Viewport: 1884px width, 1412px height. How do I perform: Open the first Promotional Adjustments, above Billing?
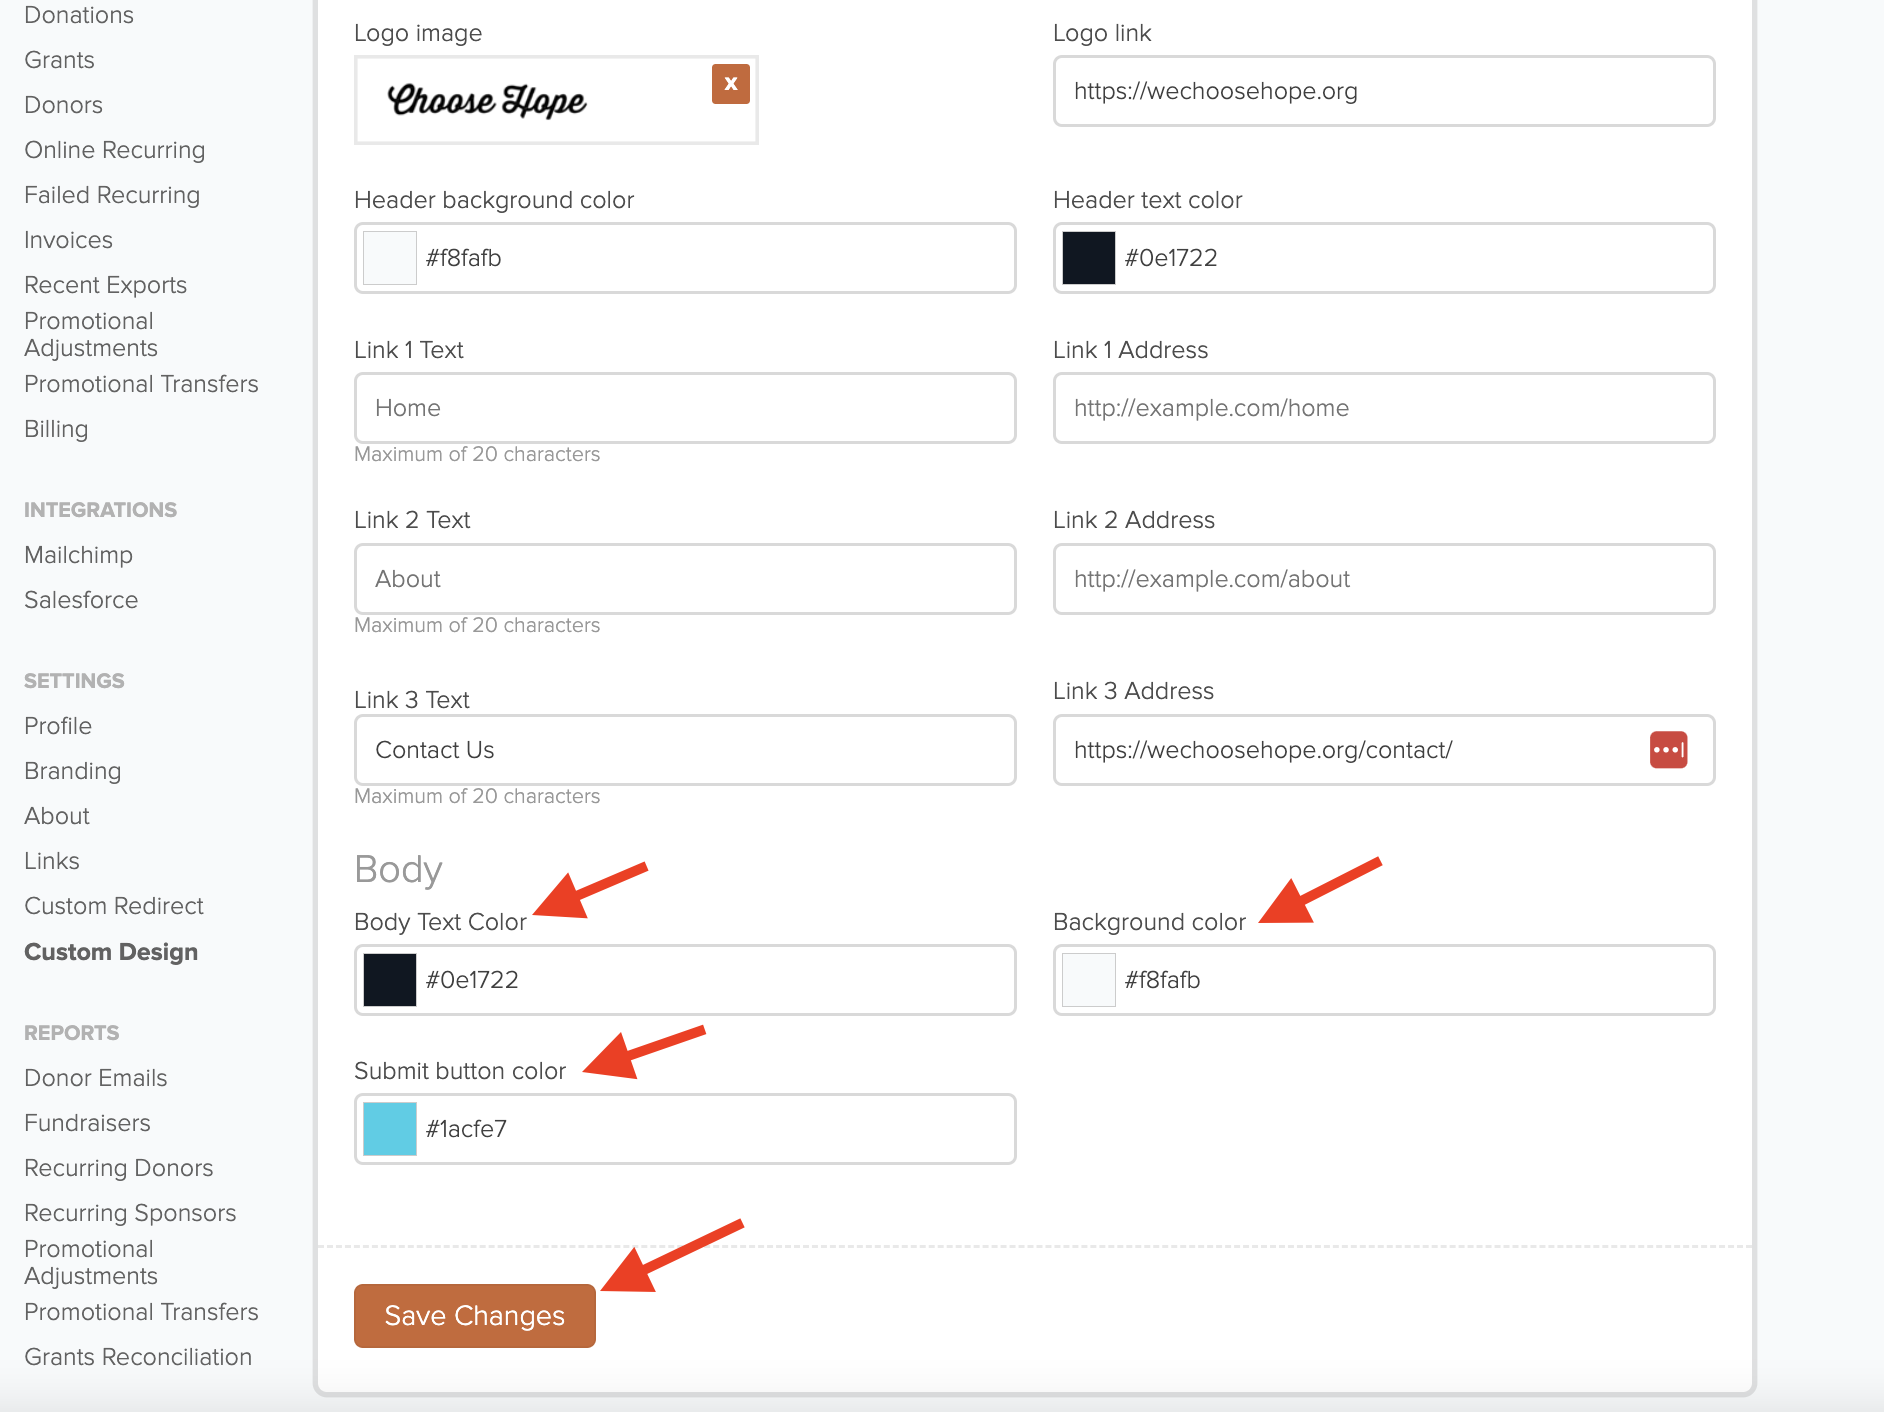91,334
